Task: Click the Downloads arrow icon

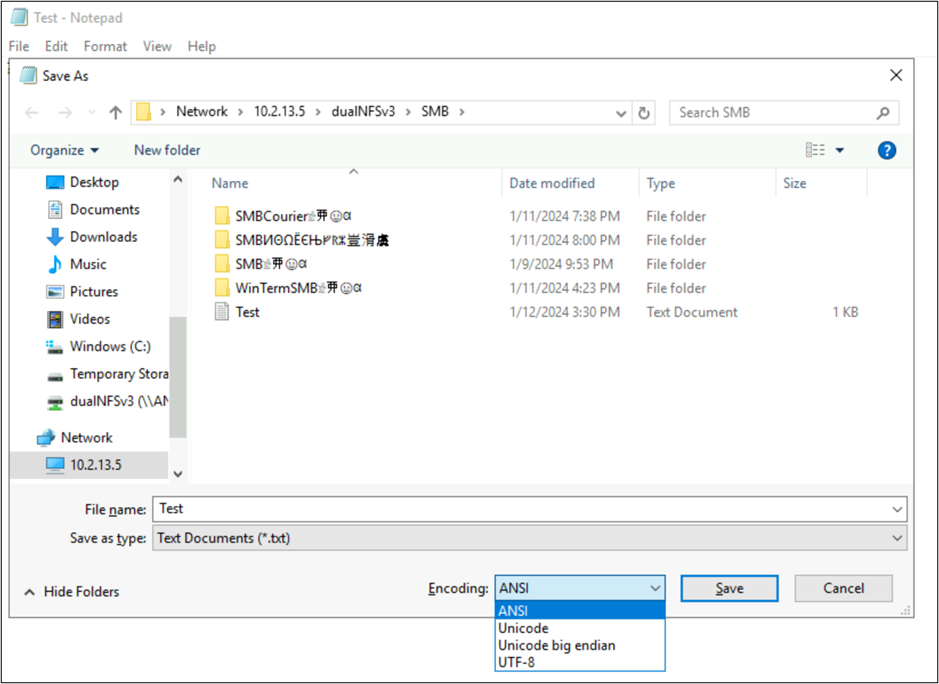Action: click(x=55, y=237)
